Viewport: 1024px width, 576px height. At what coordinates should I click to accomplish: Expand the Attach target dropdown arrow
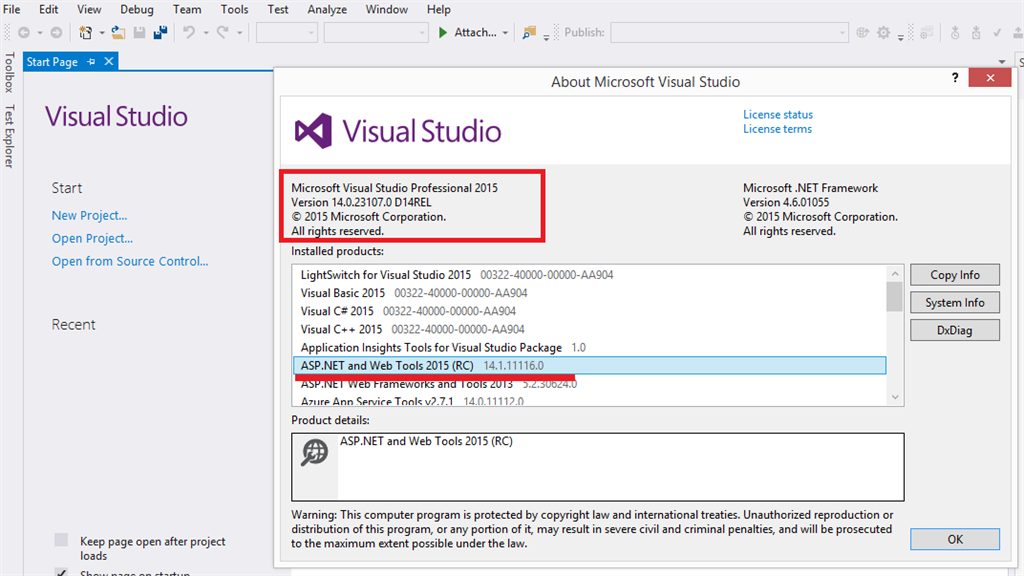(x=505, y=33)
